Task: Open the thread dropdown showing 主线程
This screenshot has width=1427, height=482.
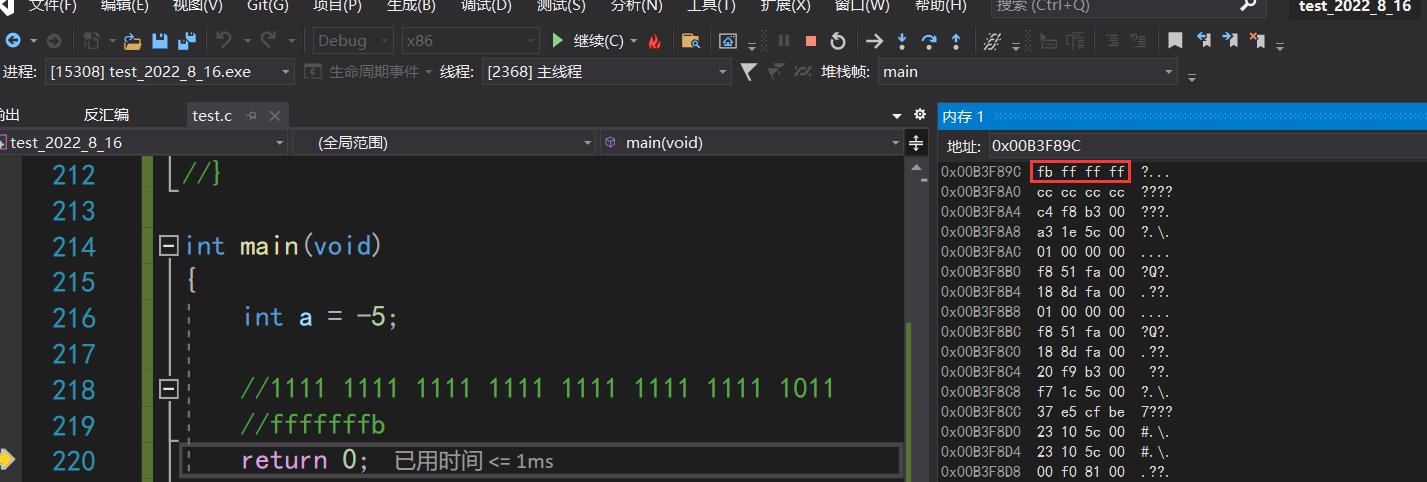Action: [x=607, y=72]
